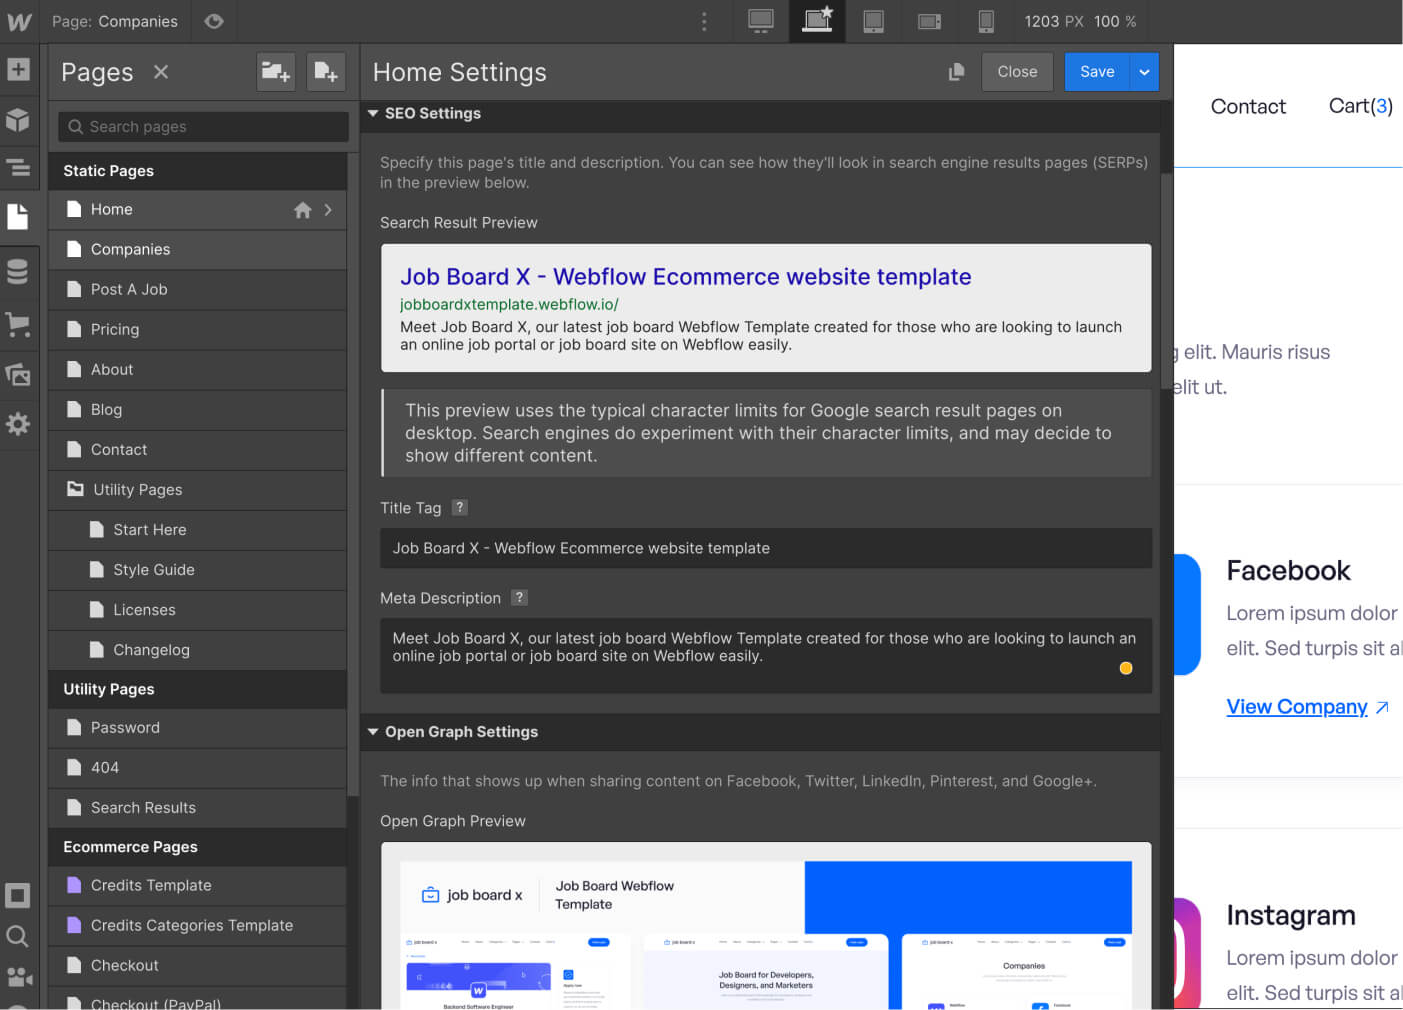Collapse the Open Graph Settings section
Image resolution: width=1403 pixels, height=1010 pixels.
(x=372, y=731)
